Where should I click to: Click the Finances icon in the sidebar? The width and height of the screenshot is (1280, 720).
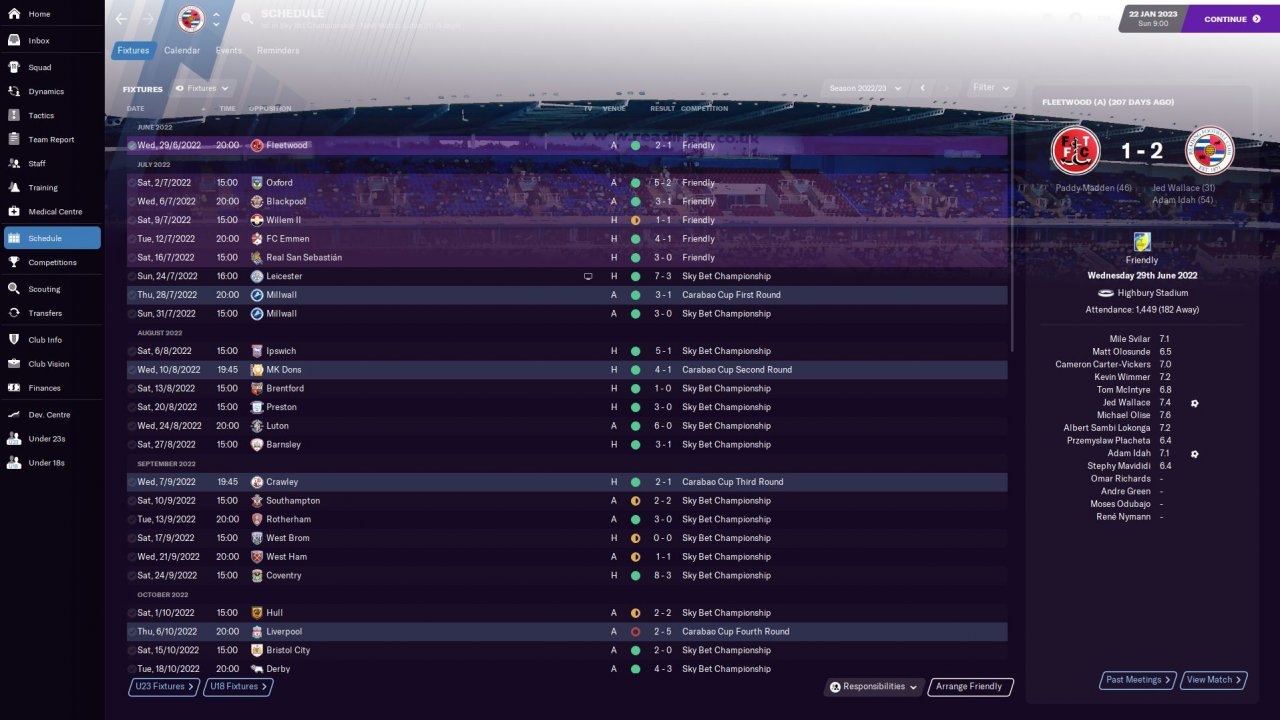click(15, 388)
